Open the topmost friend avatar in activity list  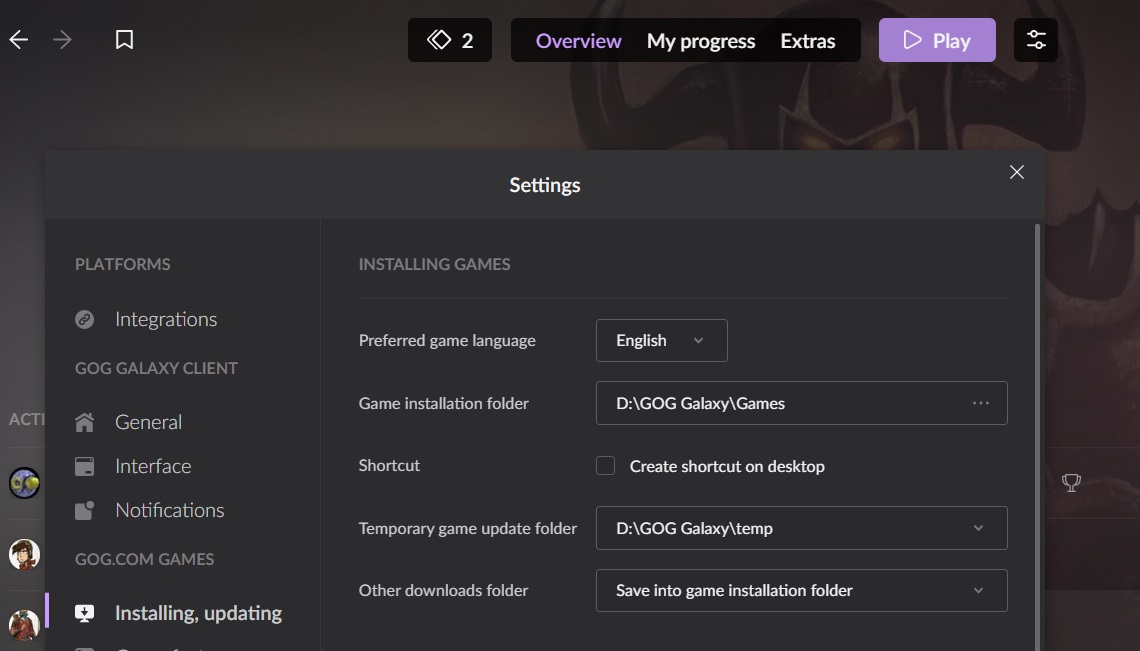24,483
